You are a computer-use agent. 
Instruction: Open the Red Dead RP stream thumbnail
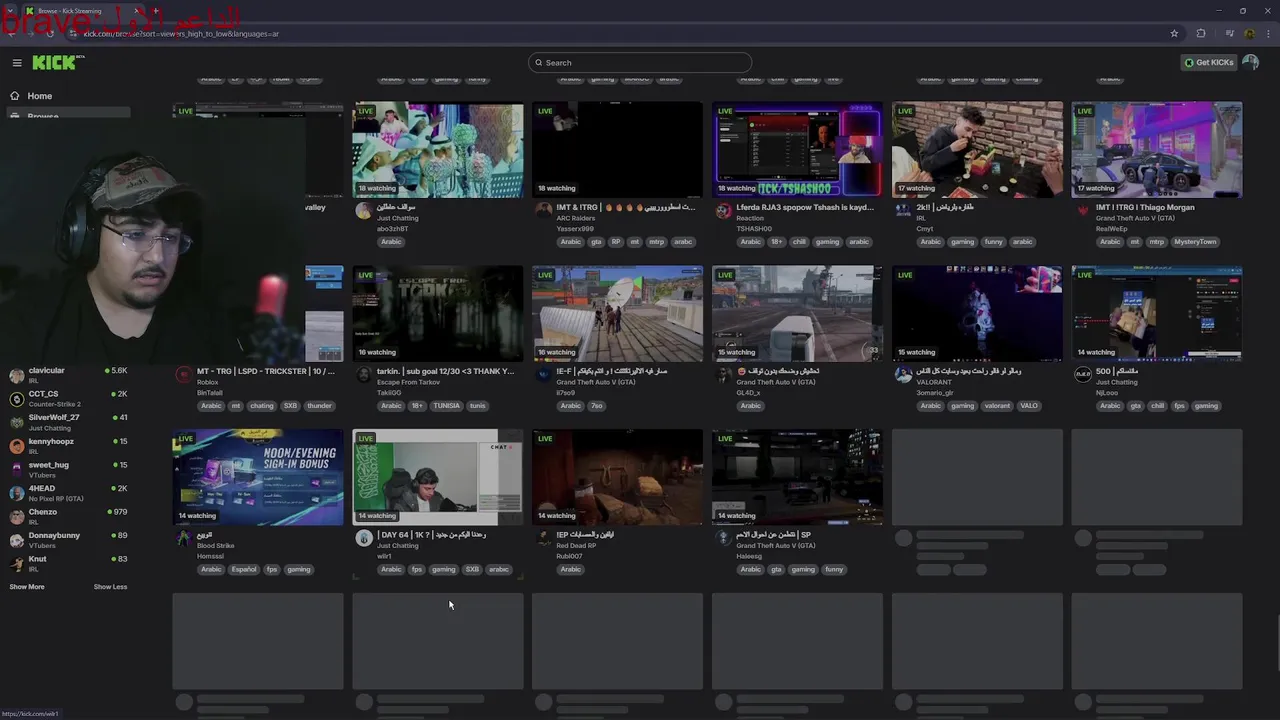617,477
